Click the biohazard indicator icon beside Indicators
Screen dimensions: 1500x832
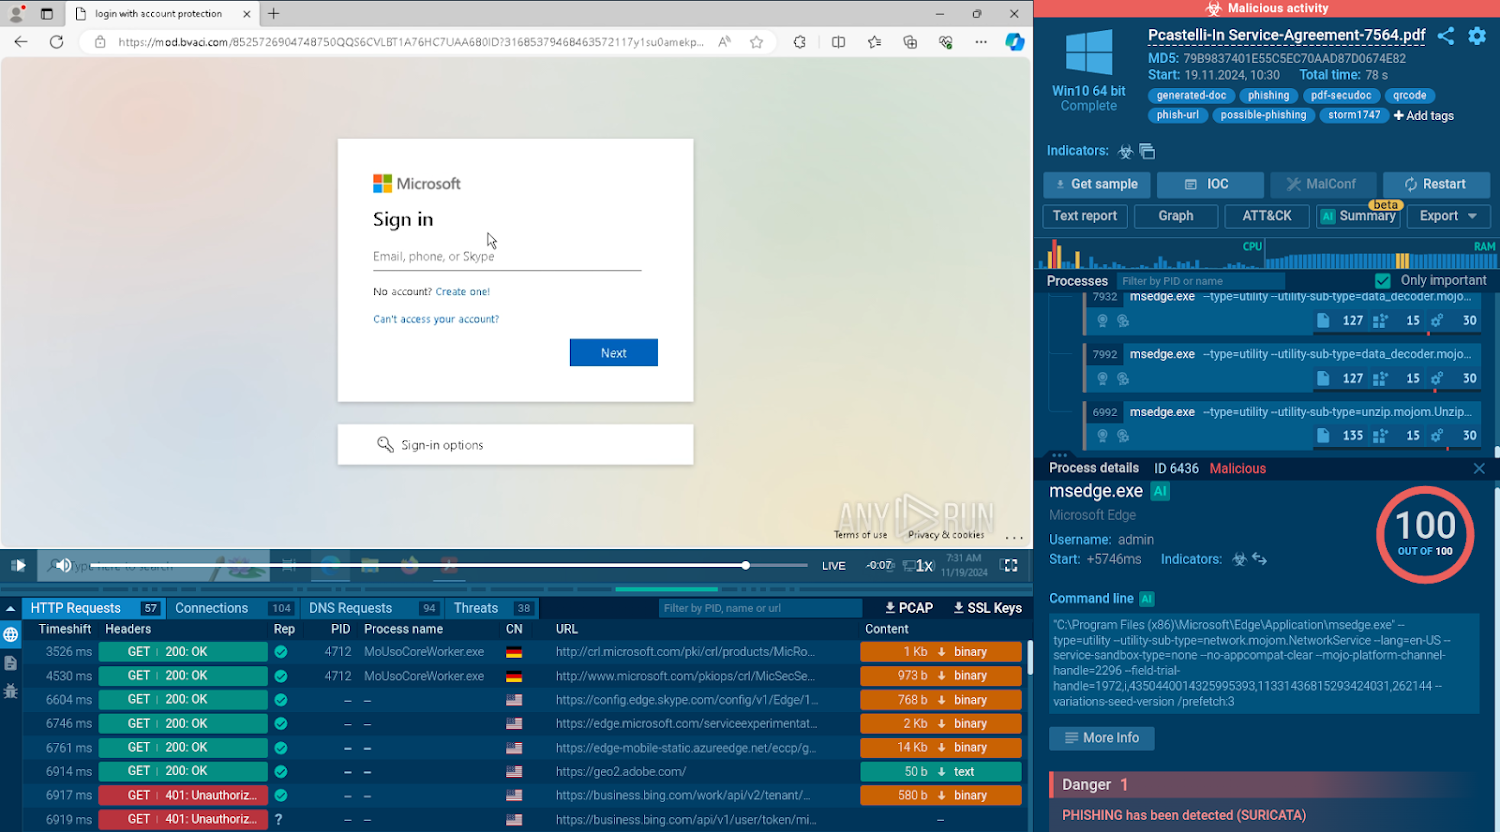pos(1126,152)
